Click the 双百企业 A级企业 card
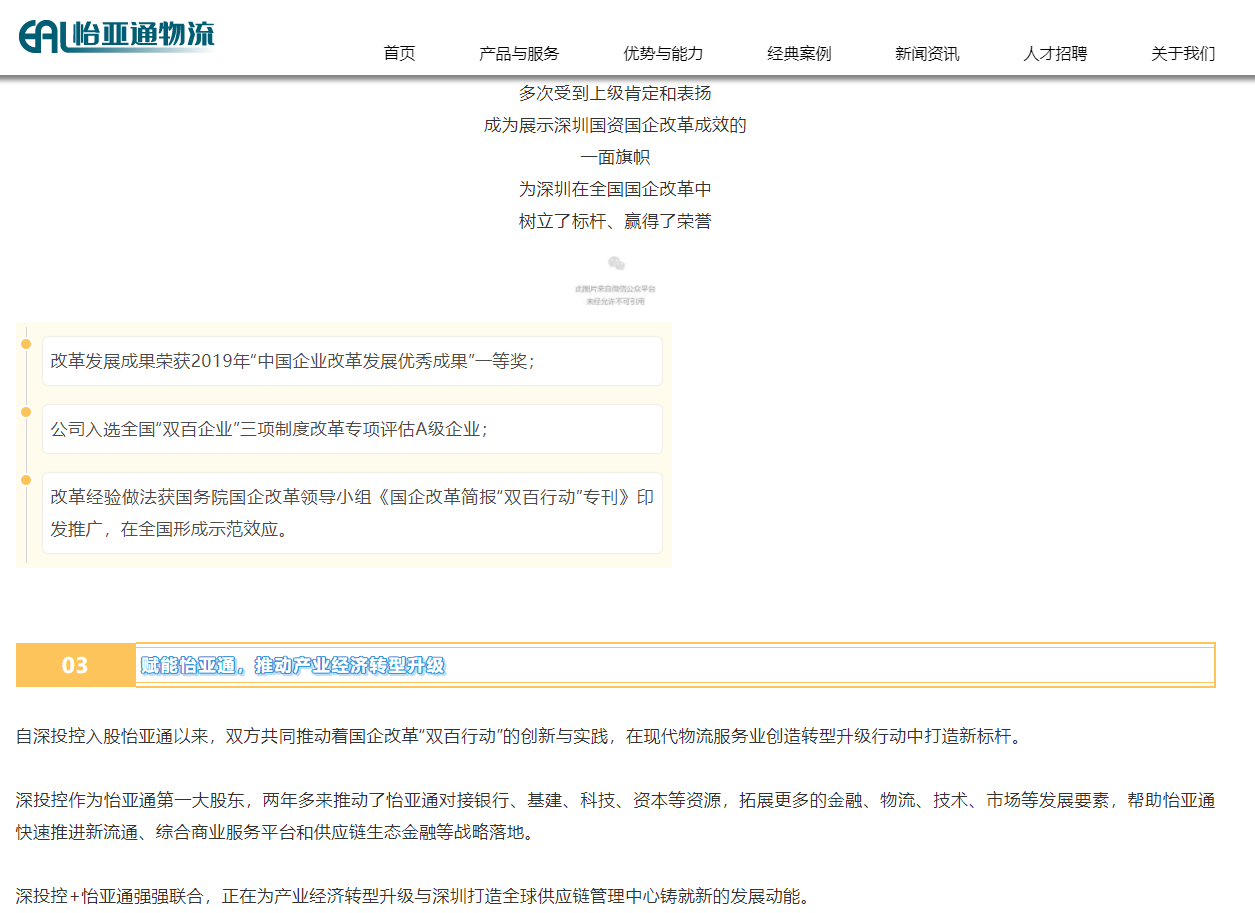The height and width of the screenshot is (913, 1255). [352, 429]
